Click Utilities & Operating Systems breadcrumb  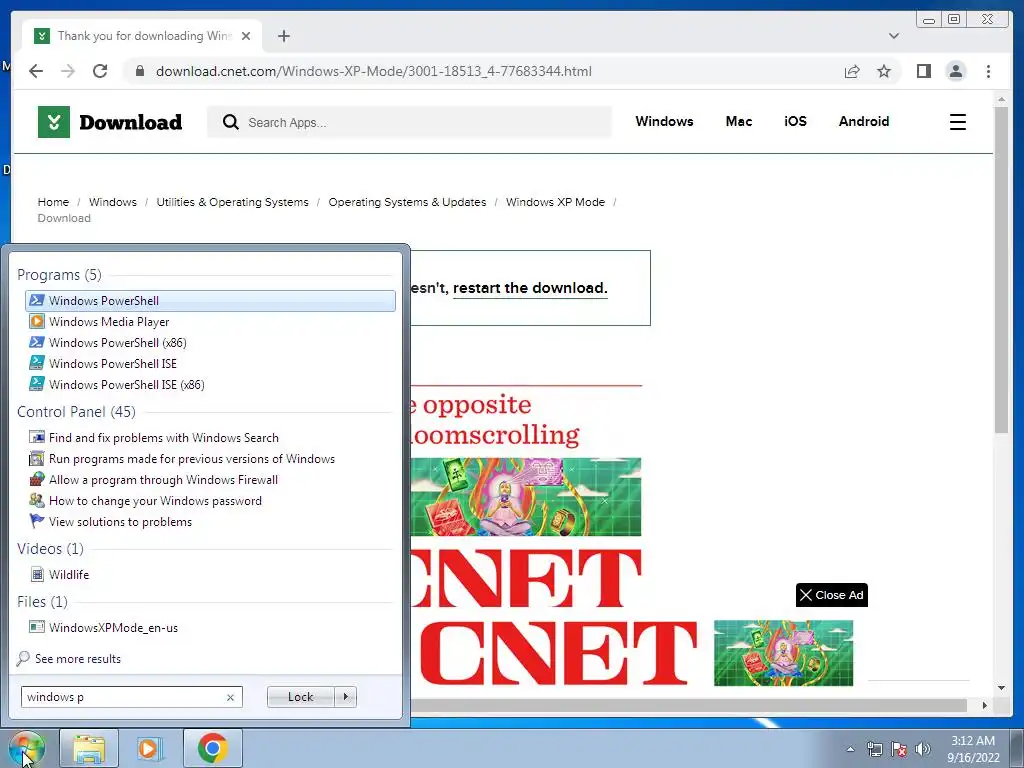coord(232,202)
